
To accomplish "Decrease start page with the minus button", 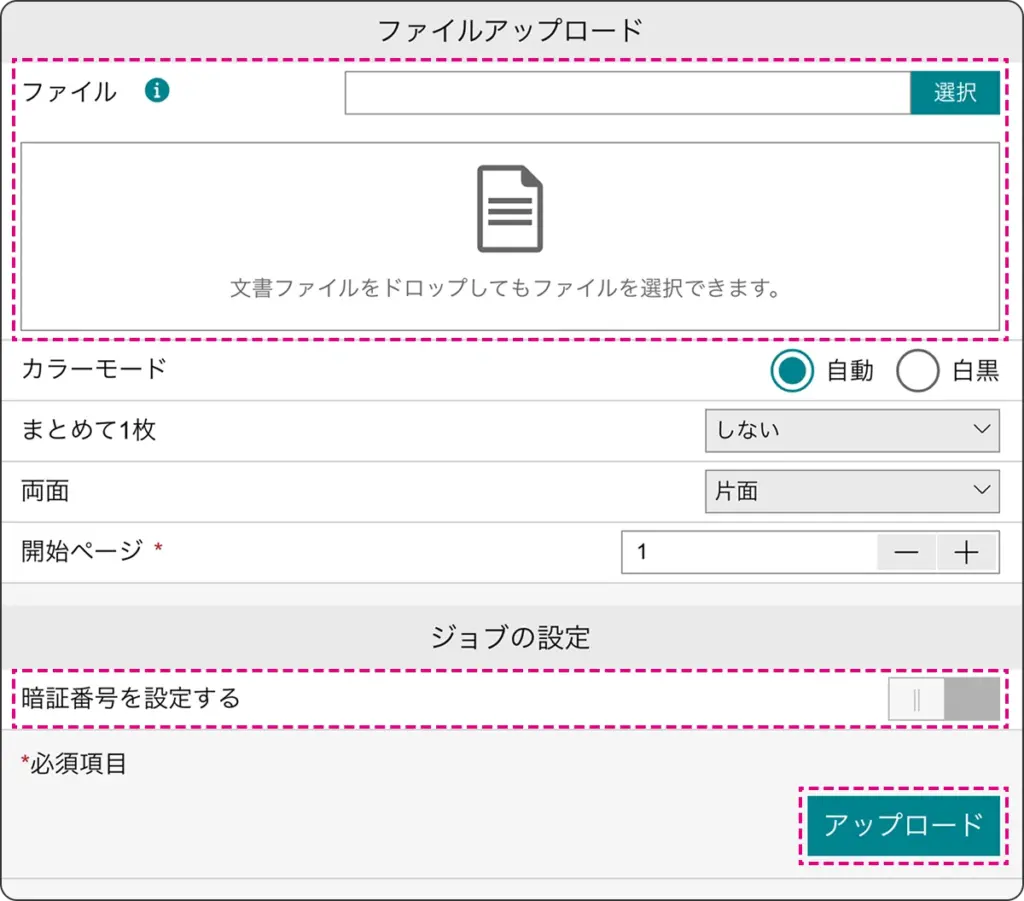I will point(906,553).
